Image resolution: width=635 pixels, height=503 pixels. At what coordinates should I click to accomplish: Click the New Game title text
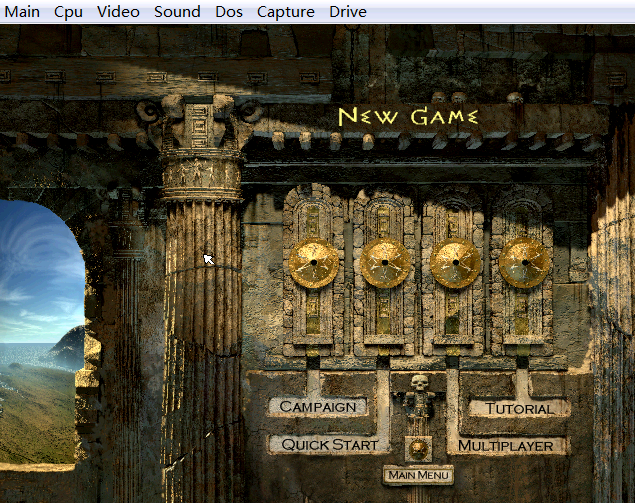[x=408, y=116]
